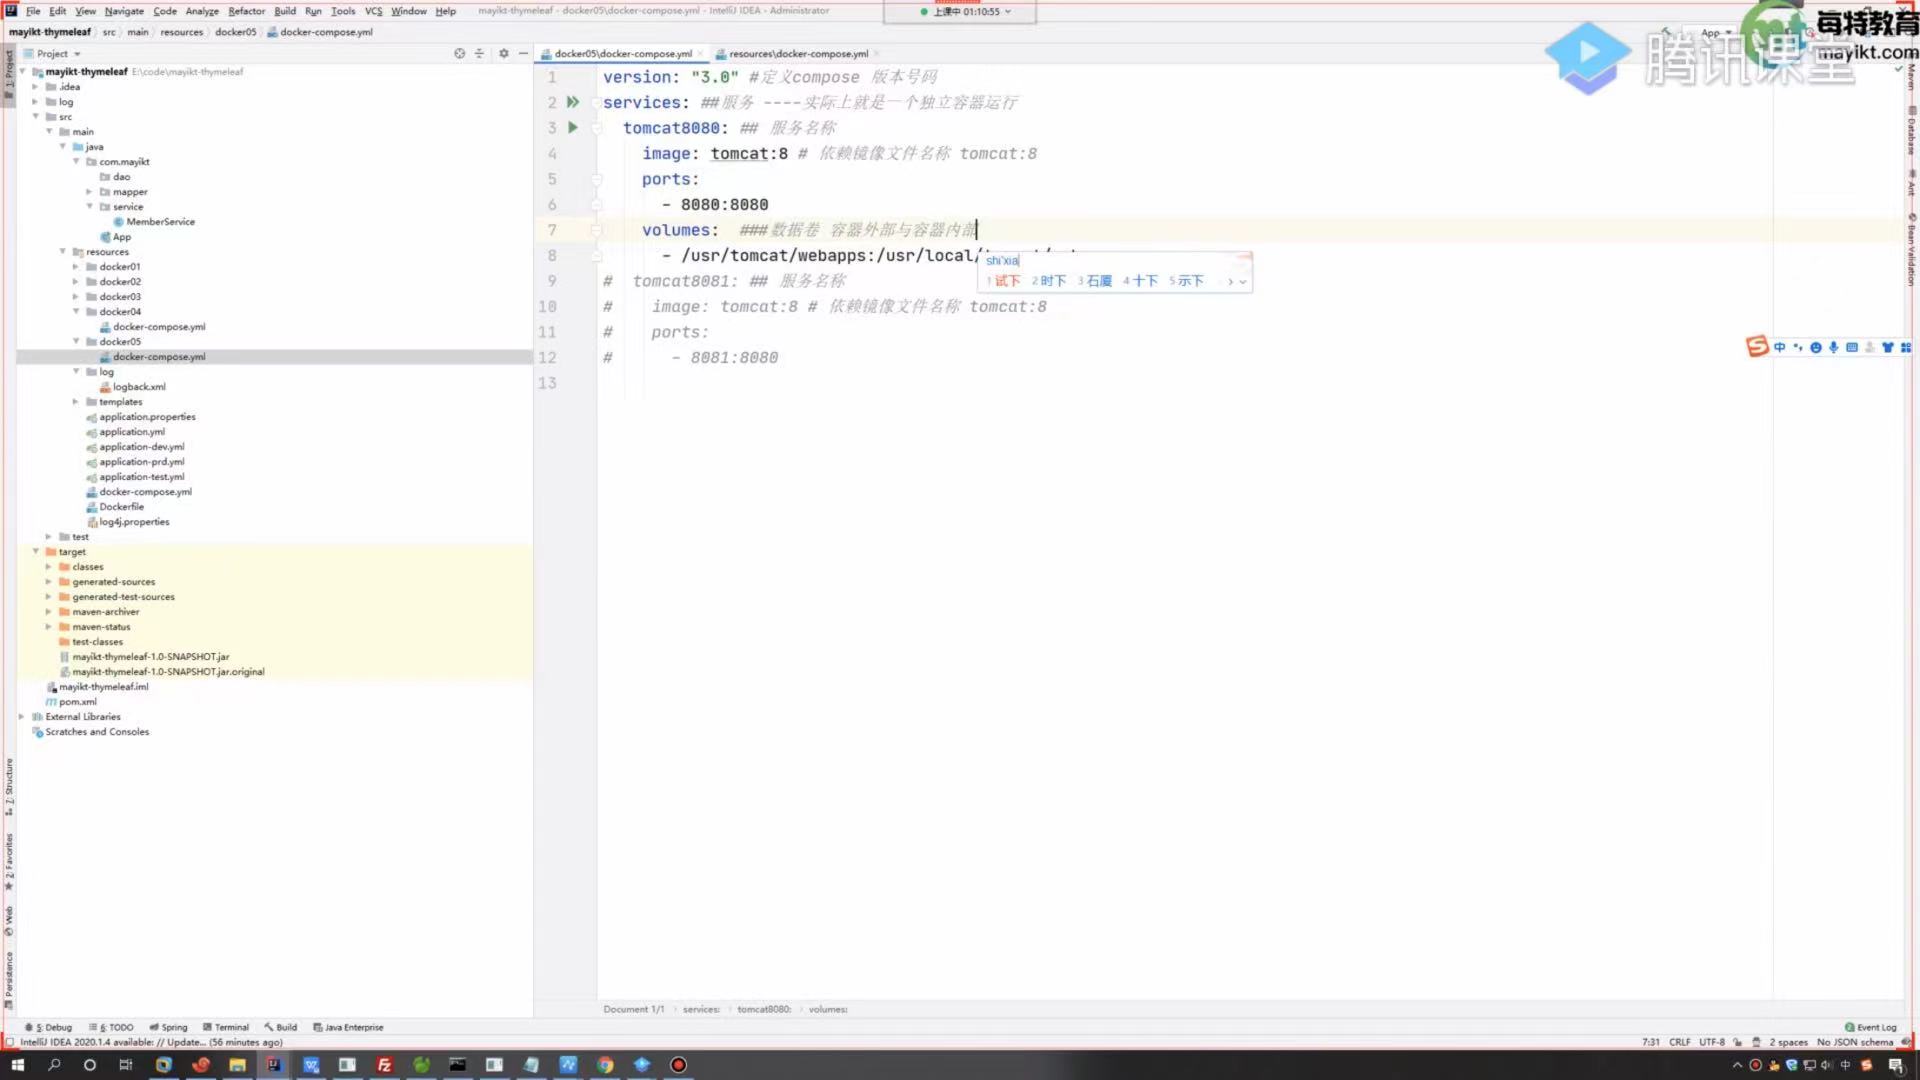Hide the Project tool window
Screen dimensions: 1920x1080
pyautogui.click(x=523, y=54)
